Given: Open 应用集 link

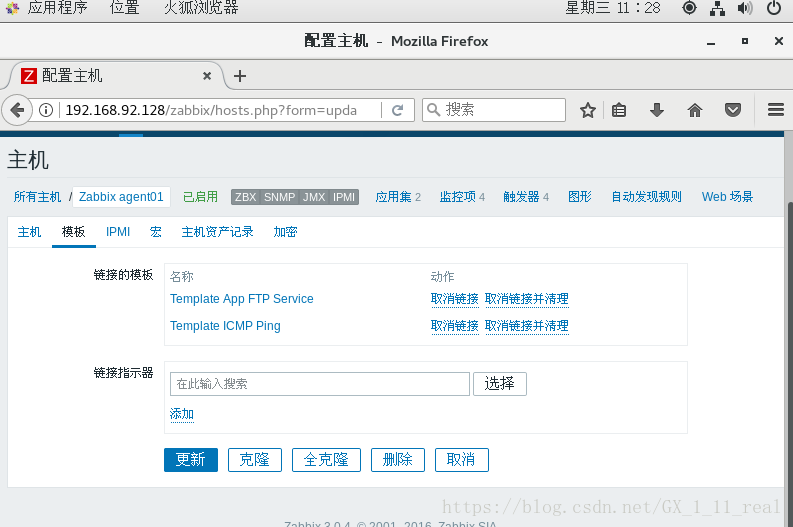Looking at the screenshot, I should [x=393, y=197].
